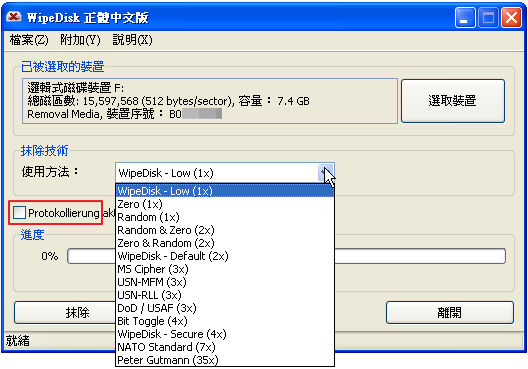Select USN-MFM (3x) method
Viewport: 528px width, 369px height.
[x=225, y=282]
